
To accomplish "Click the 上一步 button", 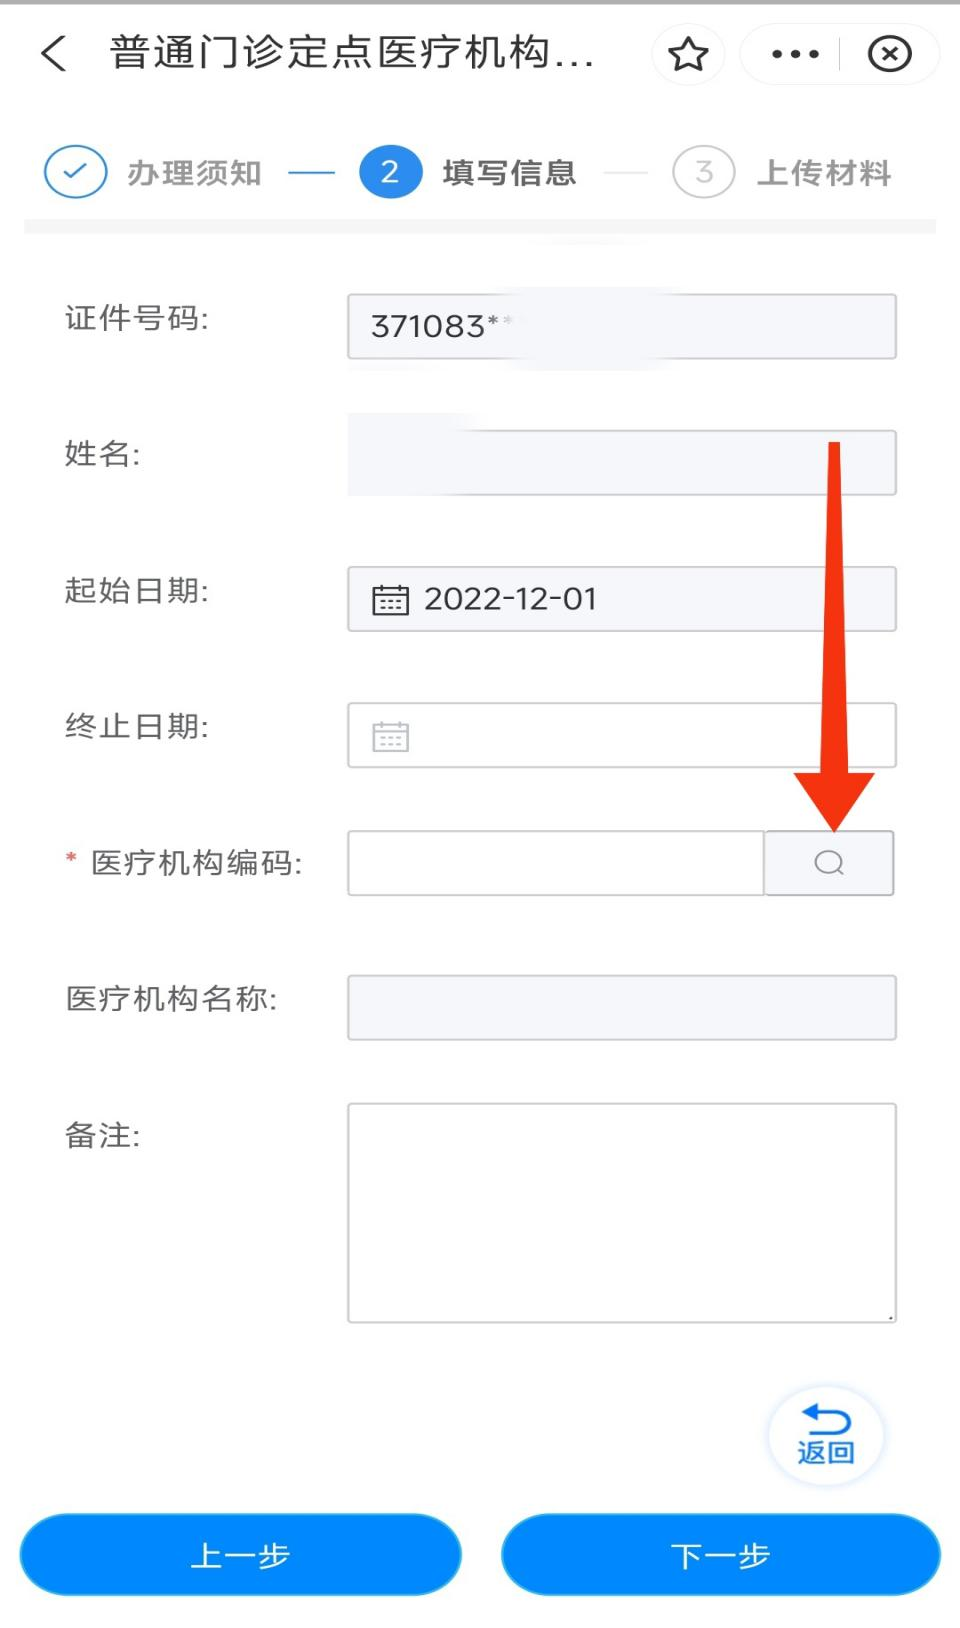I will [240, 1555].
